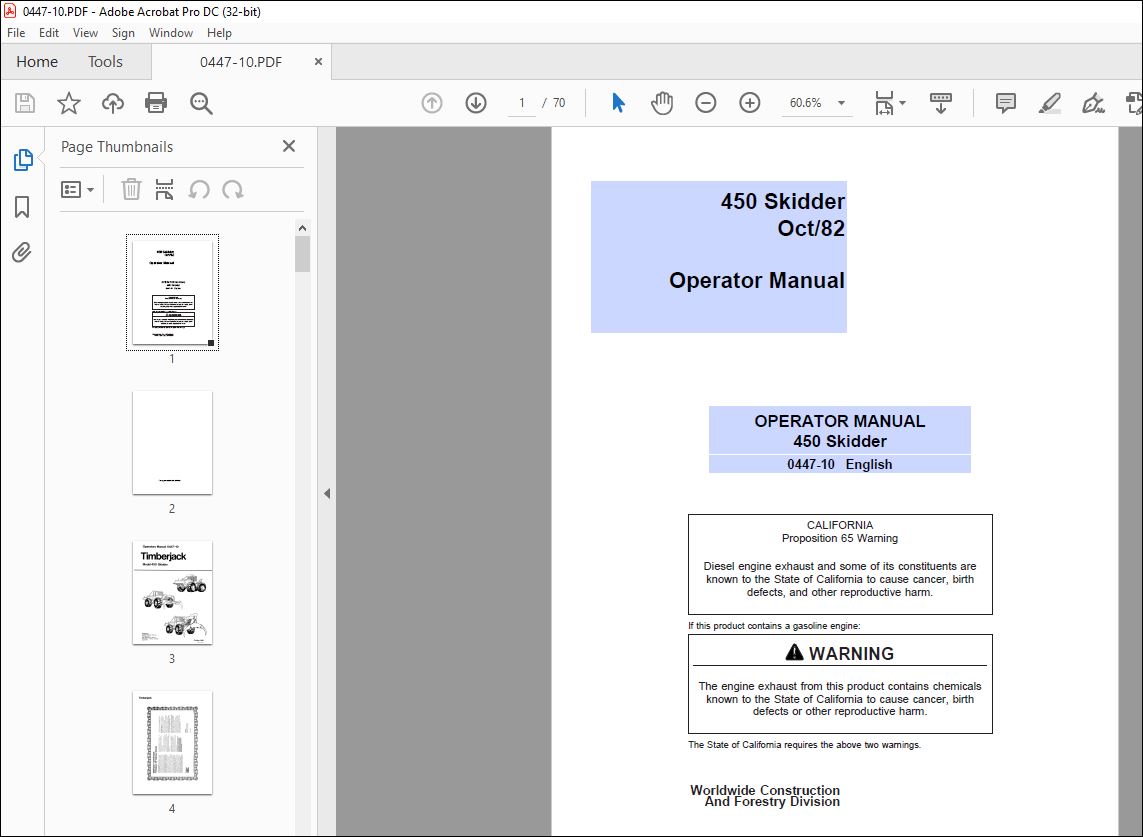Select page 2 thumbnail
This screenshot has height=837, width=1143.
(172, 443)
